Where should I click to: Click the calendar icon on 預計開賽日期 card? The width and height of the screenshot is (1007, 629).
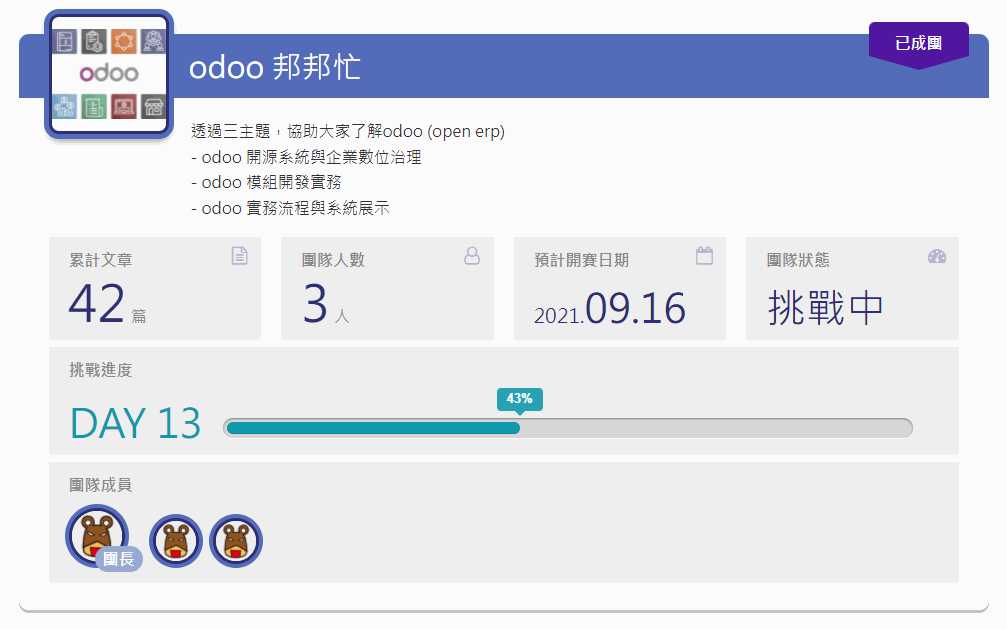tap(704, 256)
